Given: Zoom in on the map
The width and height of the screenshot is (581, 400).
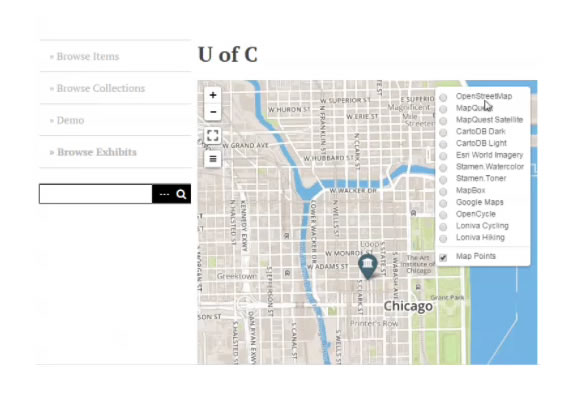Looking at the screenshot, I should 213,95.
